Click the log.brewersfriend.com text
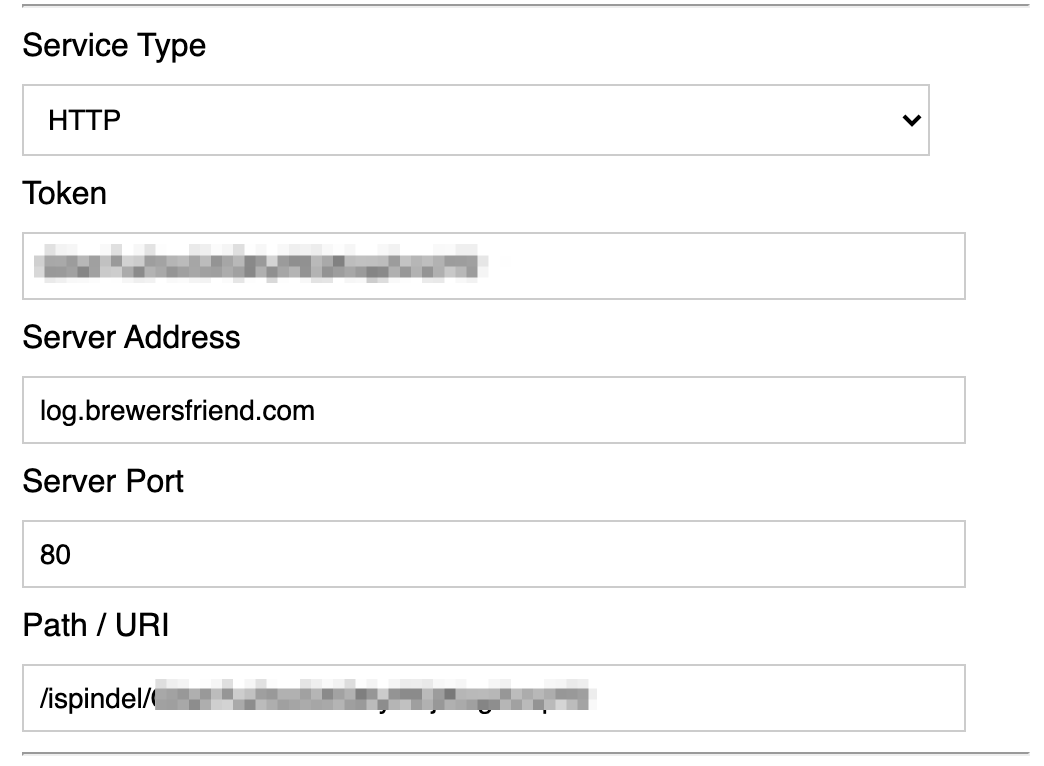This screenshot has height=766, width=1044. [x=177, y=410]
